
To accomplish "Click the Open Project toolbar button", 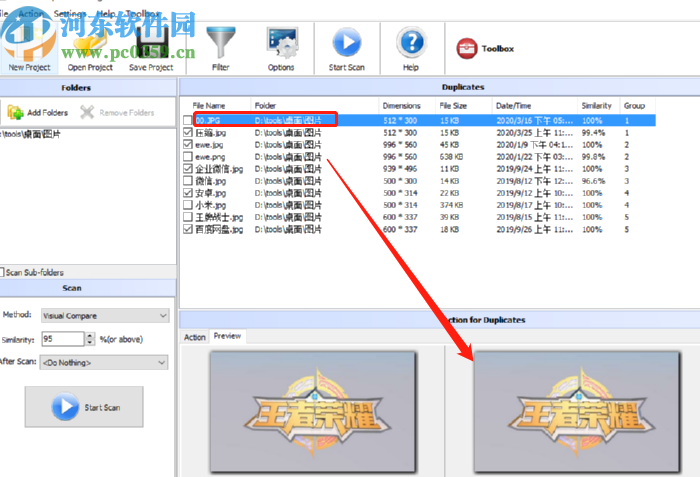I will pyautogui.click(x=90, y=51).
